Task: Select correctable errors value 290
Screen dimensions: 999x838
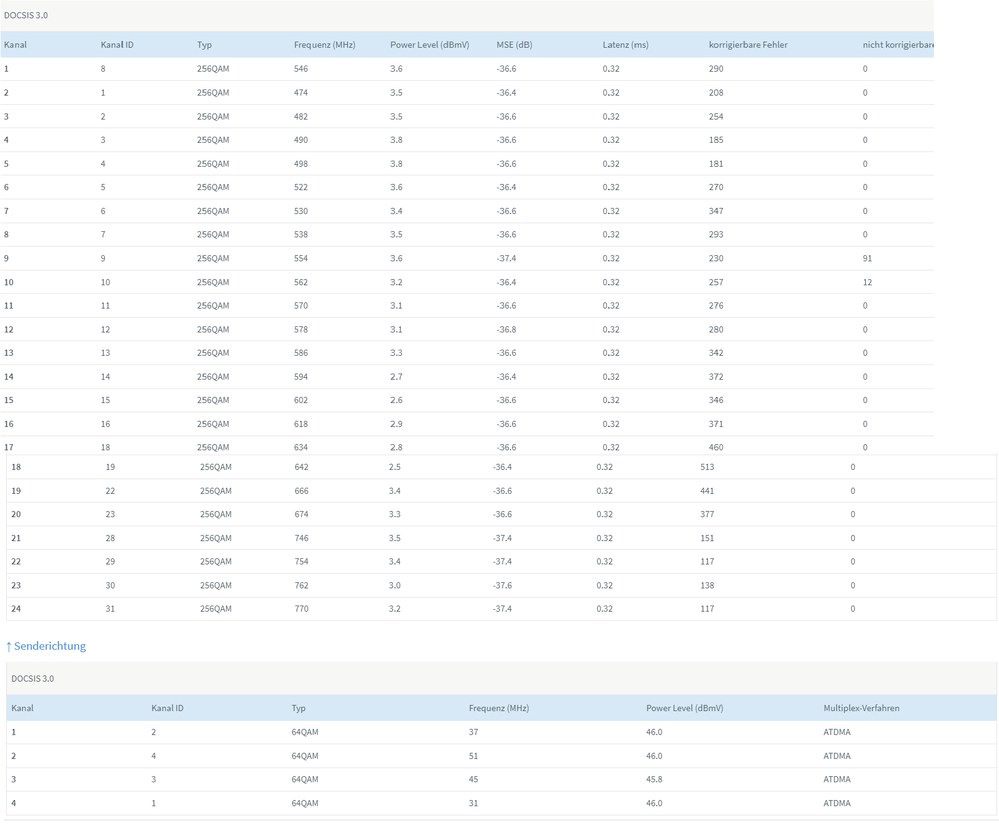Action: [x=716, y=69]
